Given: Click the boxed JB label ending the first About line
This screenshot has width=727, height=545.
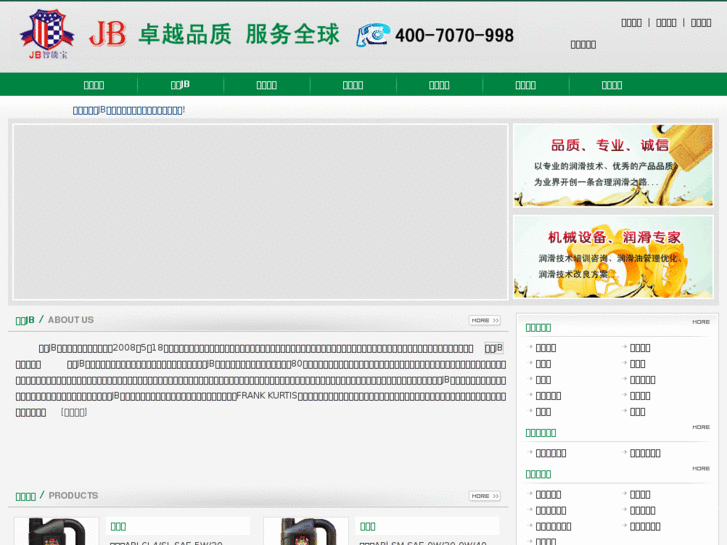Looking at the screenshot, I should 494,348.
